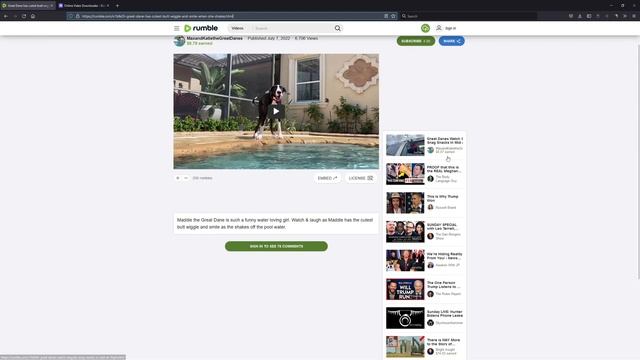Upvote the video with the plus button
Viewport: 640px width, 360px height.
(178, 178)
